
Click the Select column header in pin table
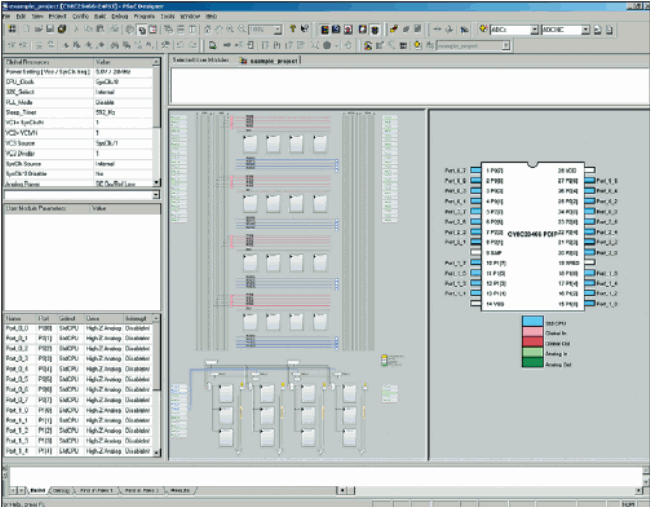(70, 318)
